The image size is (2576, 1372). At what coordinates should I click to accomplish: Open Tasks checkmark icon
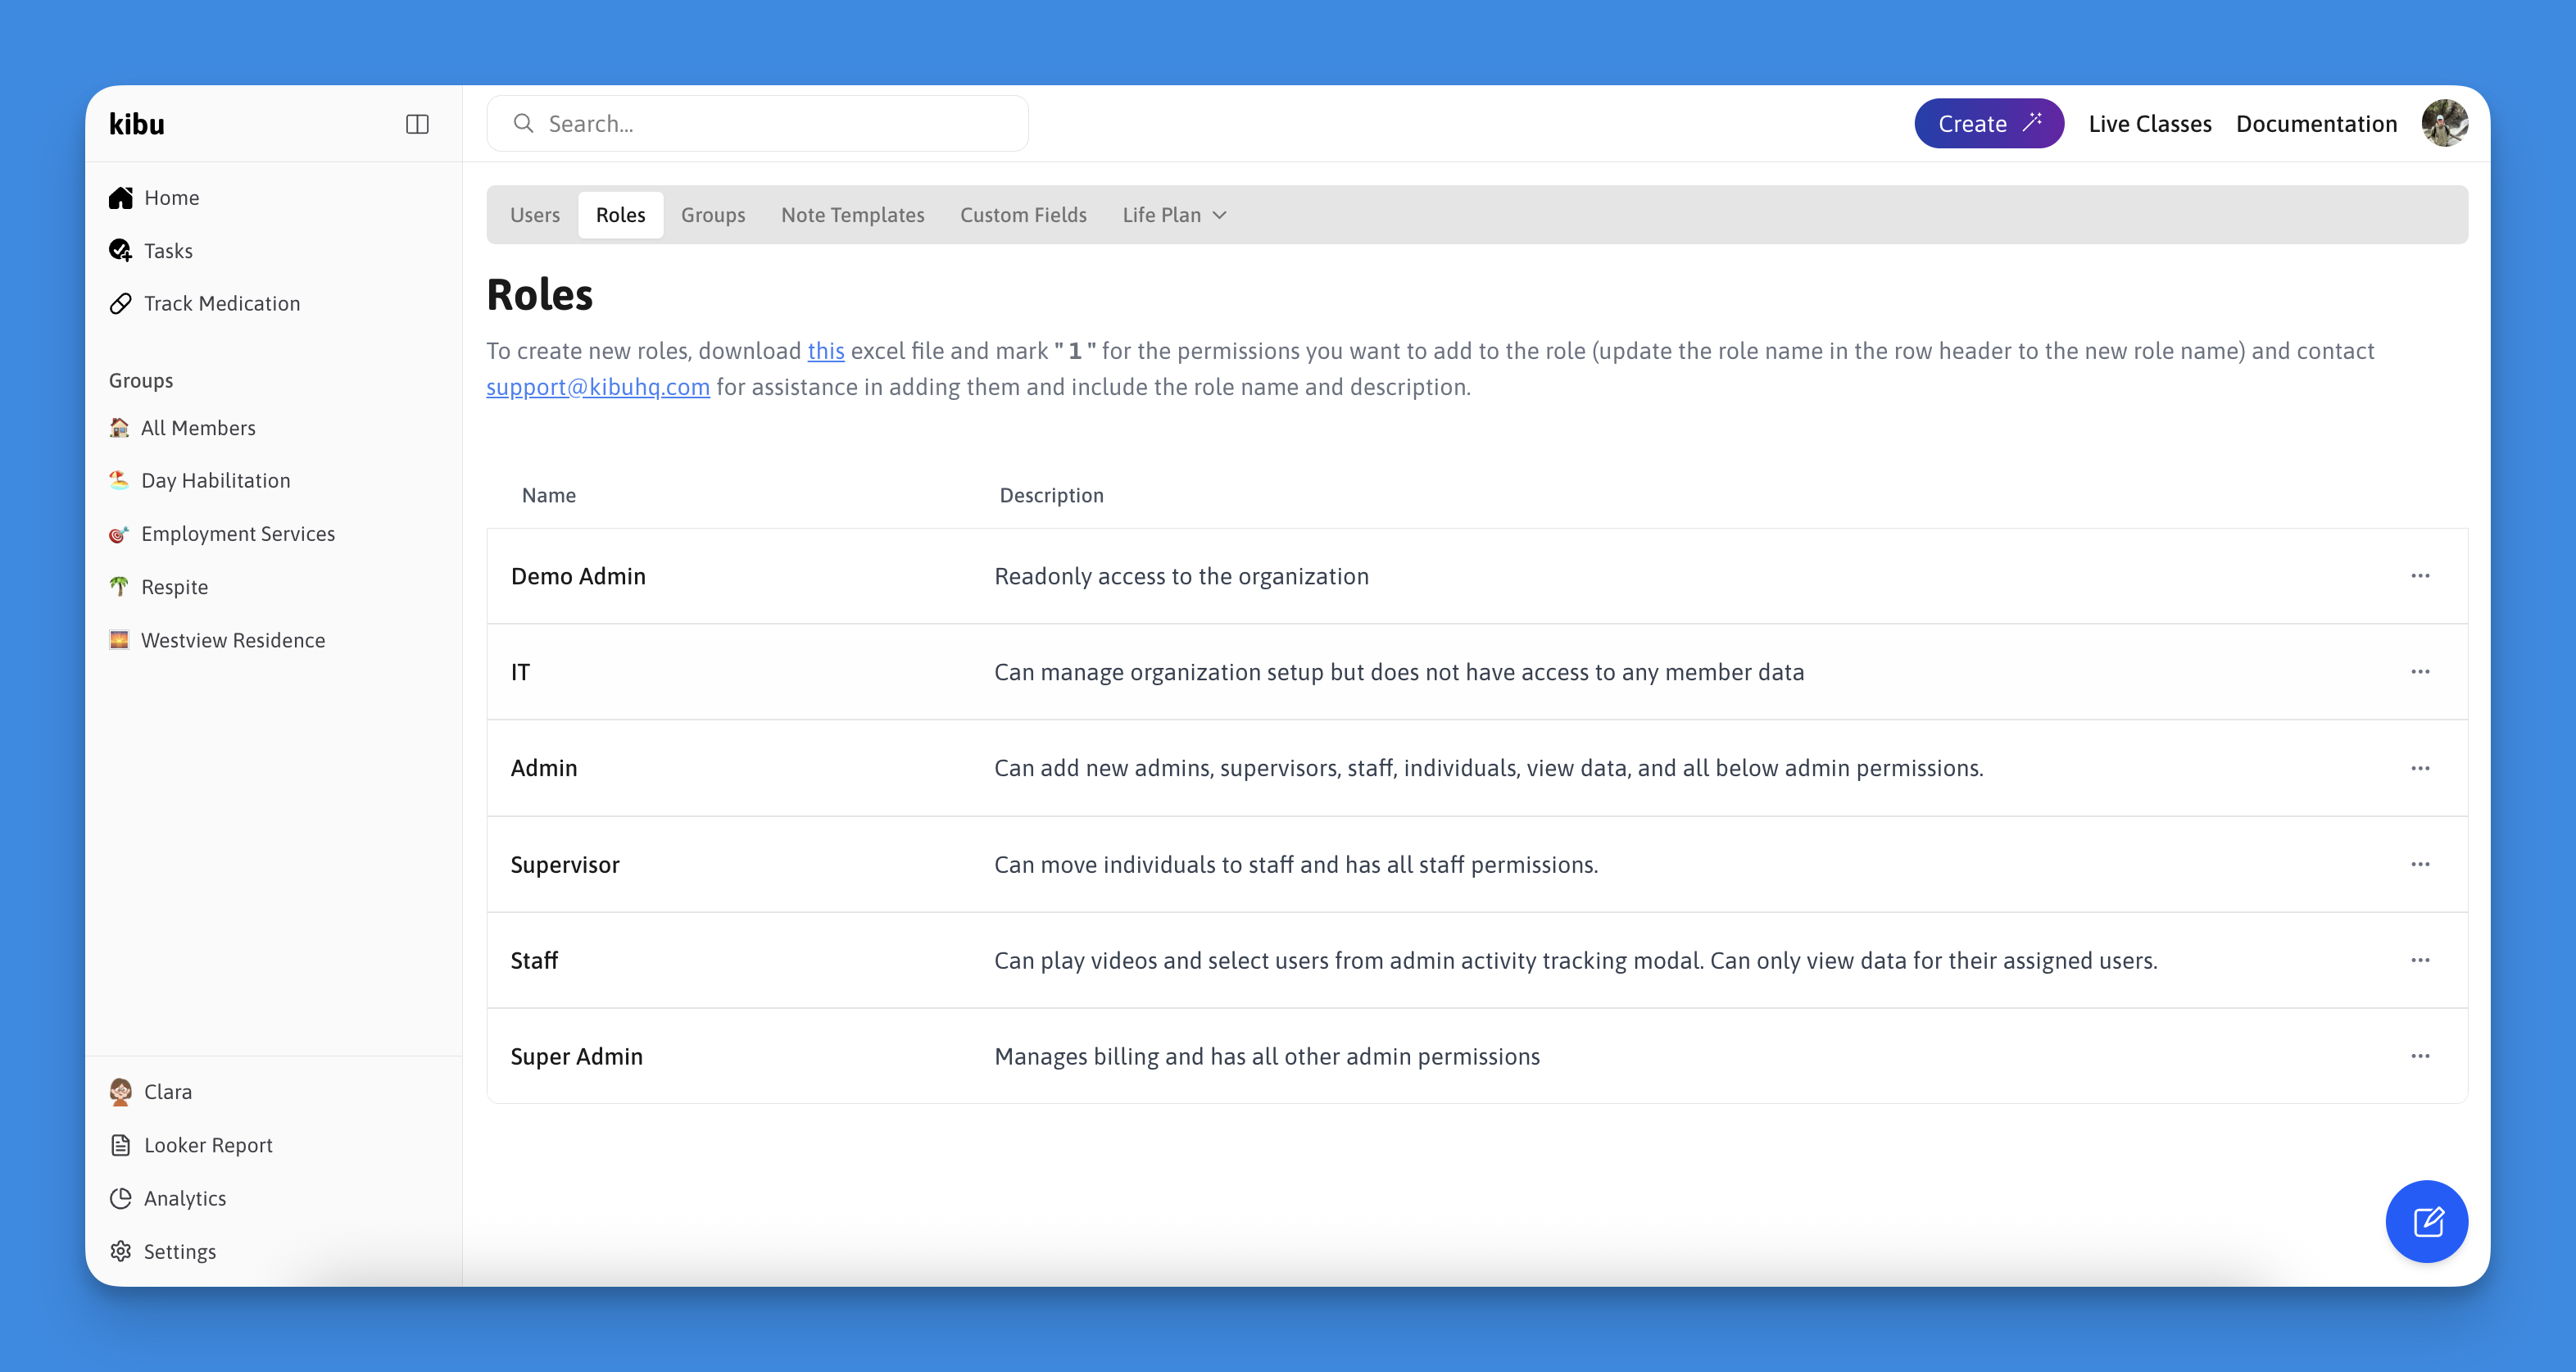(x=120, y=250)
